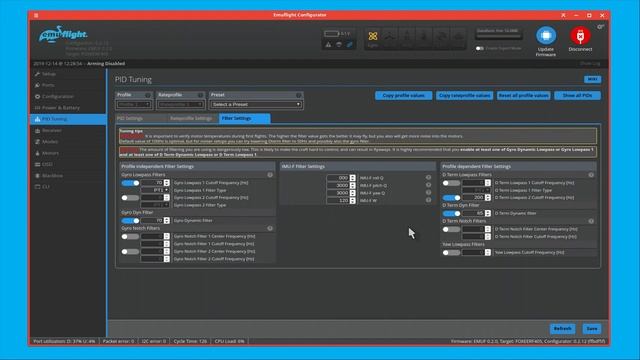Open the WIKI link button

592,79
